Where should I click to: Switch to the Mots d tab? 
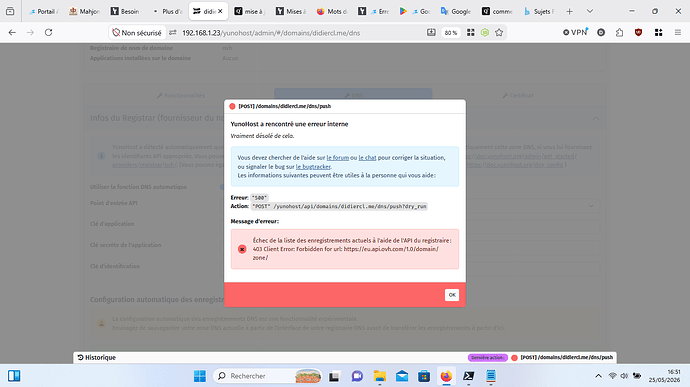pos(332,11)
